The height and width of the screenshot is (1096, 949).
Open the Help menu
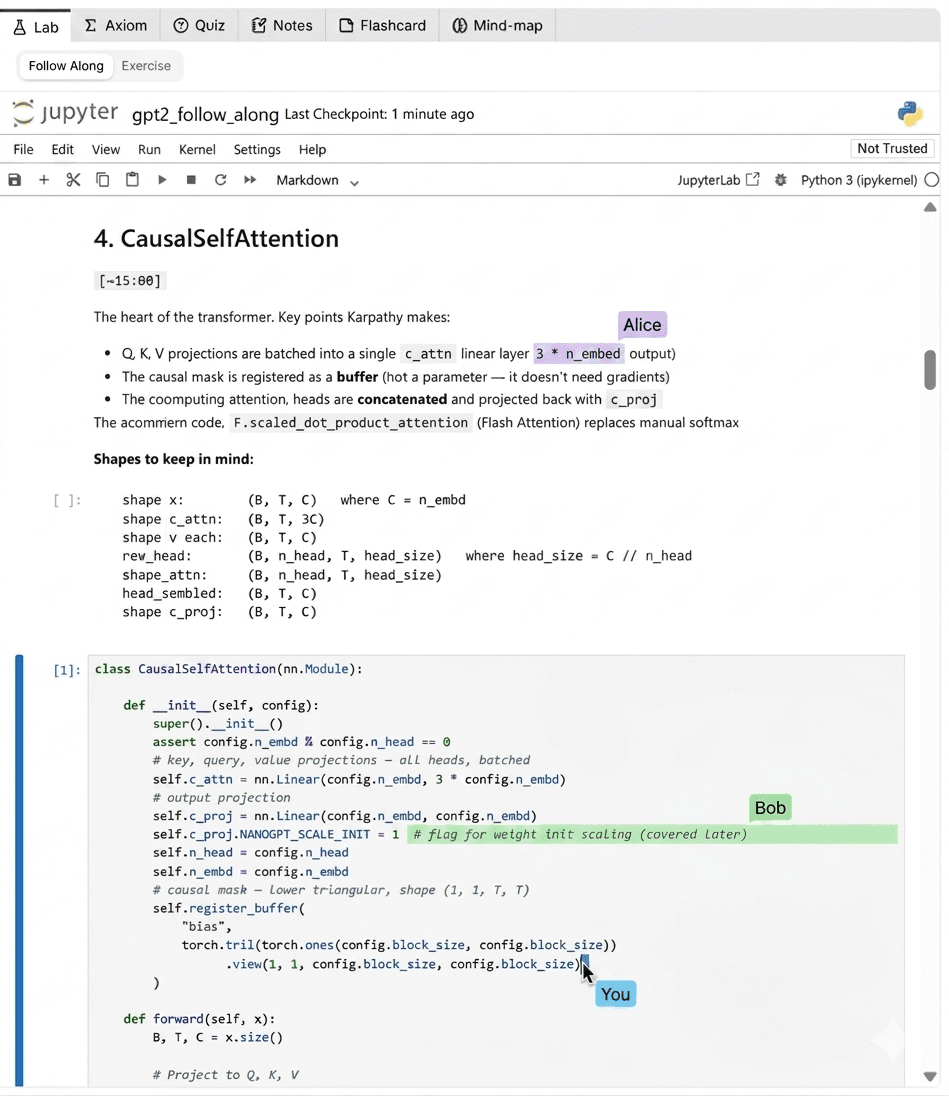pos(312,150)
